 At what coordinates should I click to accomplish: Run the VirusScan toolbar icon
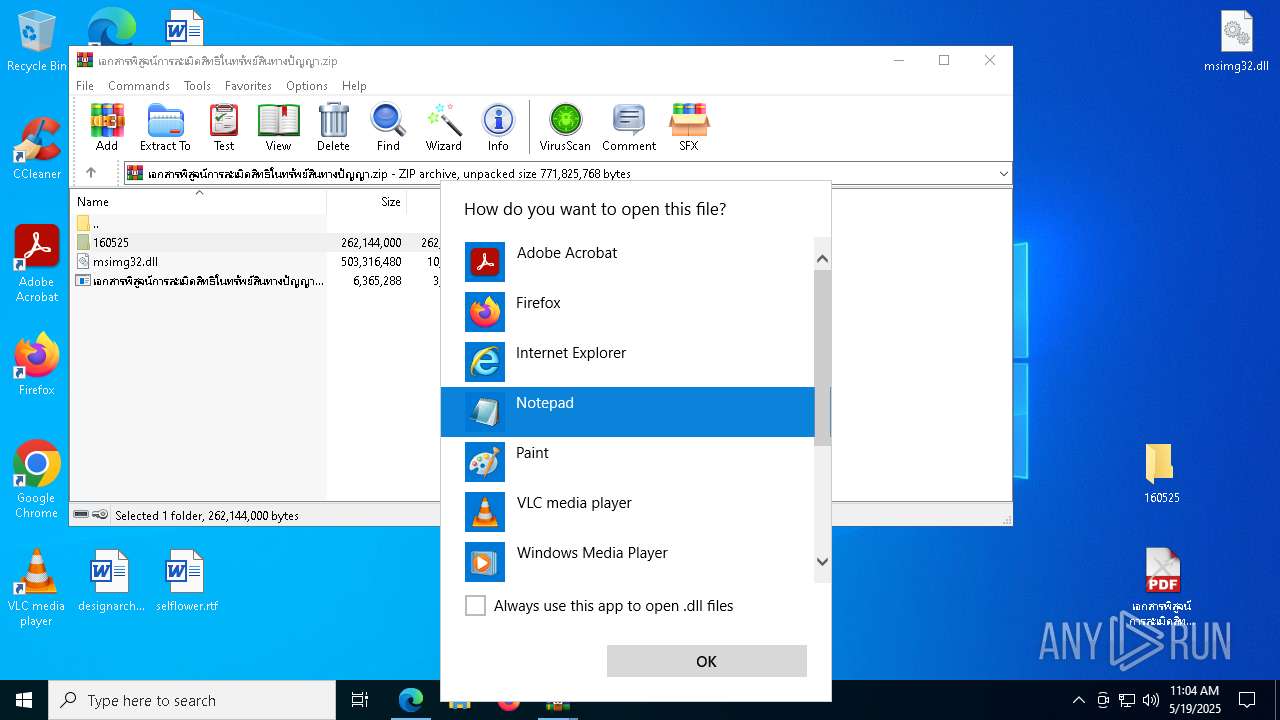tap(565, 127)
